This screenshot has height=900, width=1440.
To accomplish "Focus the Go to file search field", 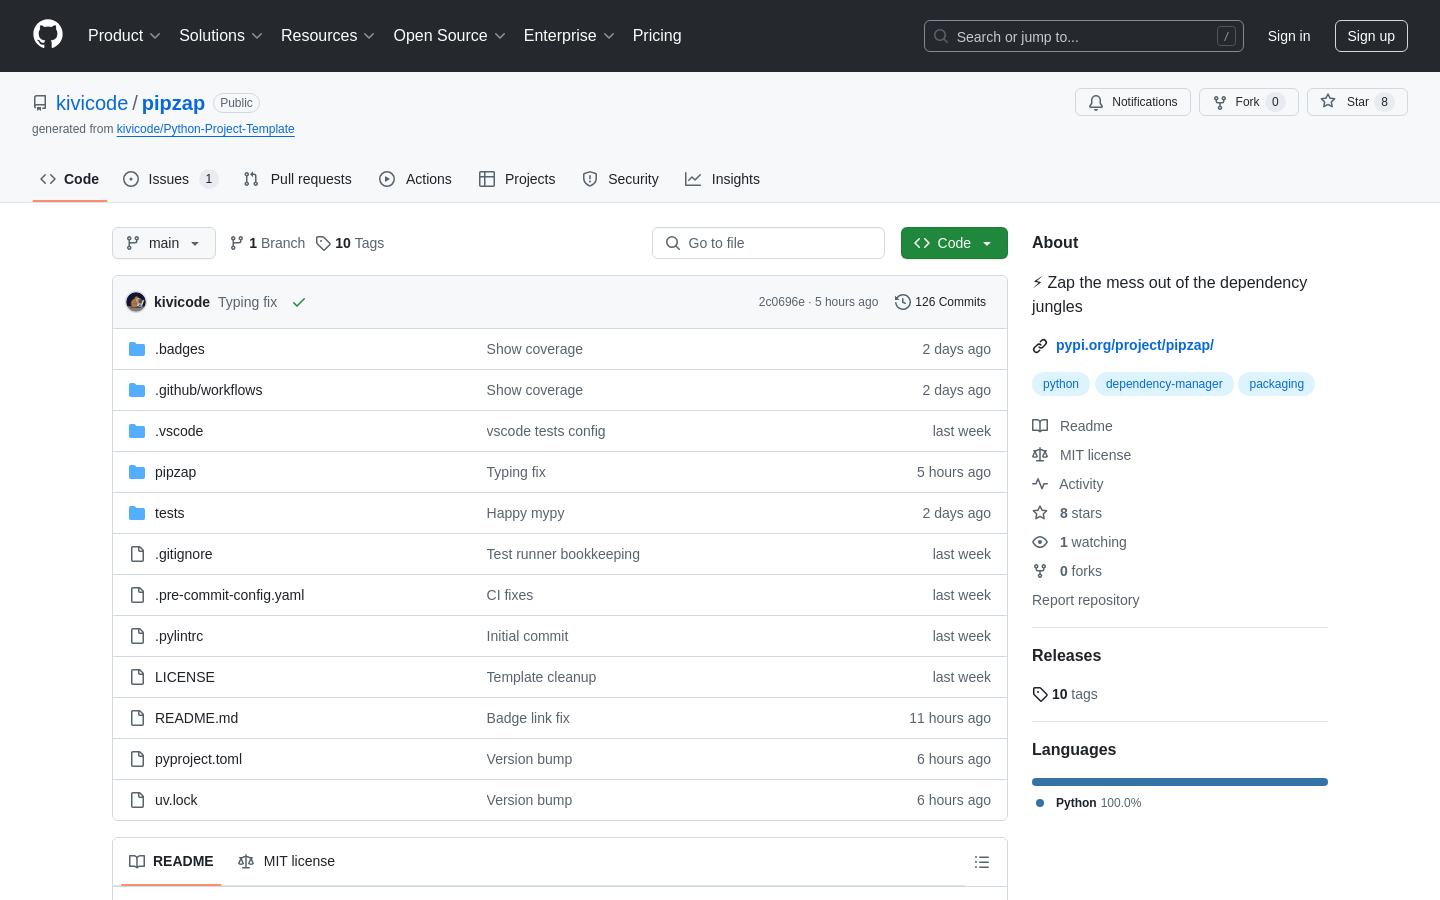I will tap(768, 243).
